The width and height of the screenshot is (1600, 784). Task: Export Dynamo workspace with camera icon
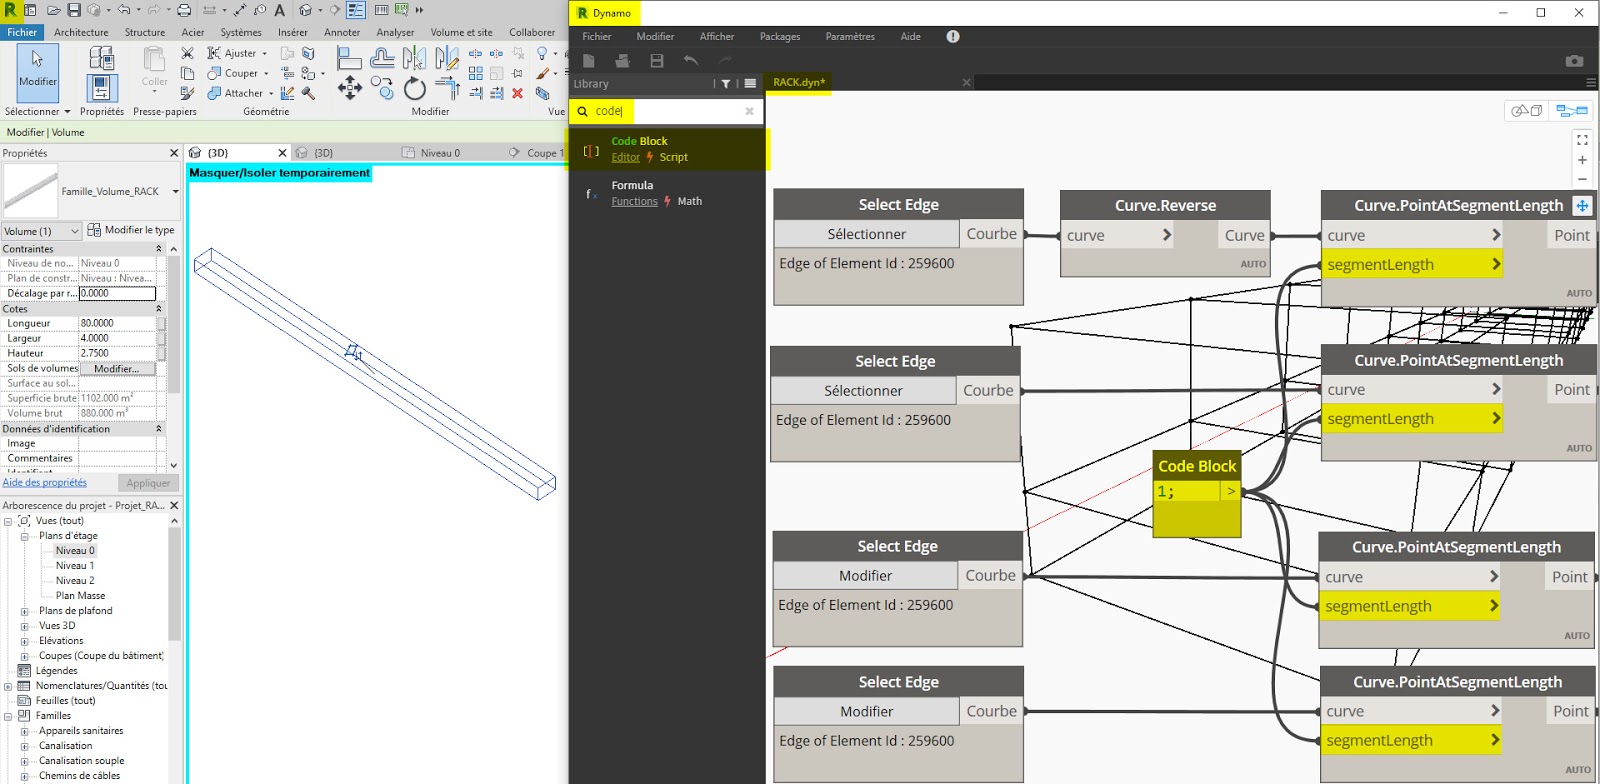tap(1574, 61)
